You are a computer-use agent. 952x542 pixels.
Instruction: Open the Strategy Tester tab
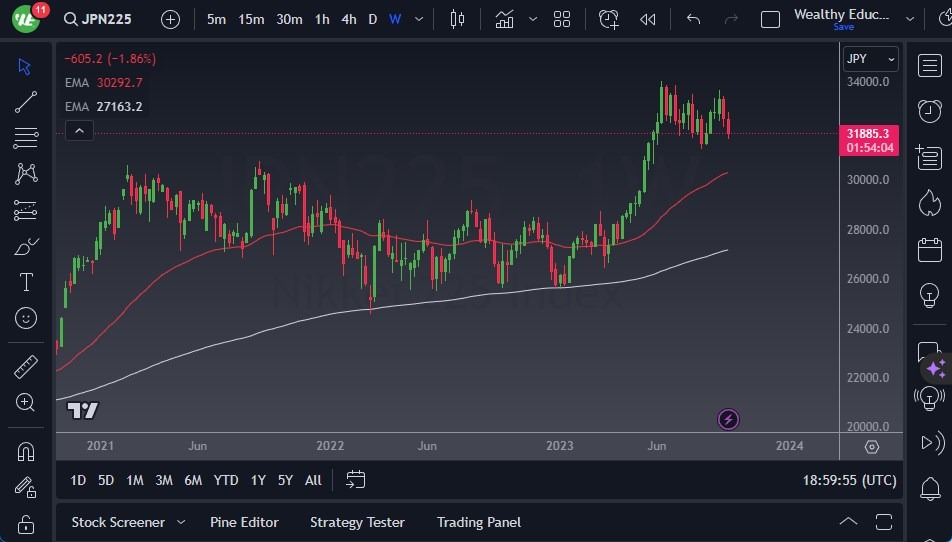(357, 522)
